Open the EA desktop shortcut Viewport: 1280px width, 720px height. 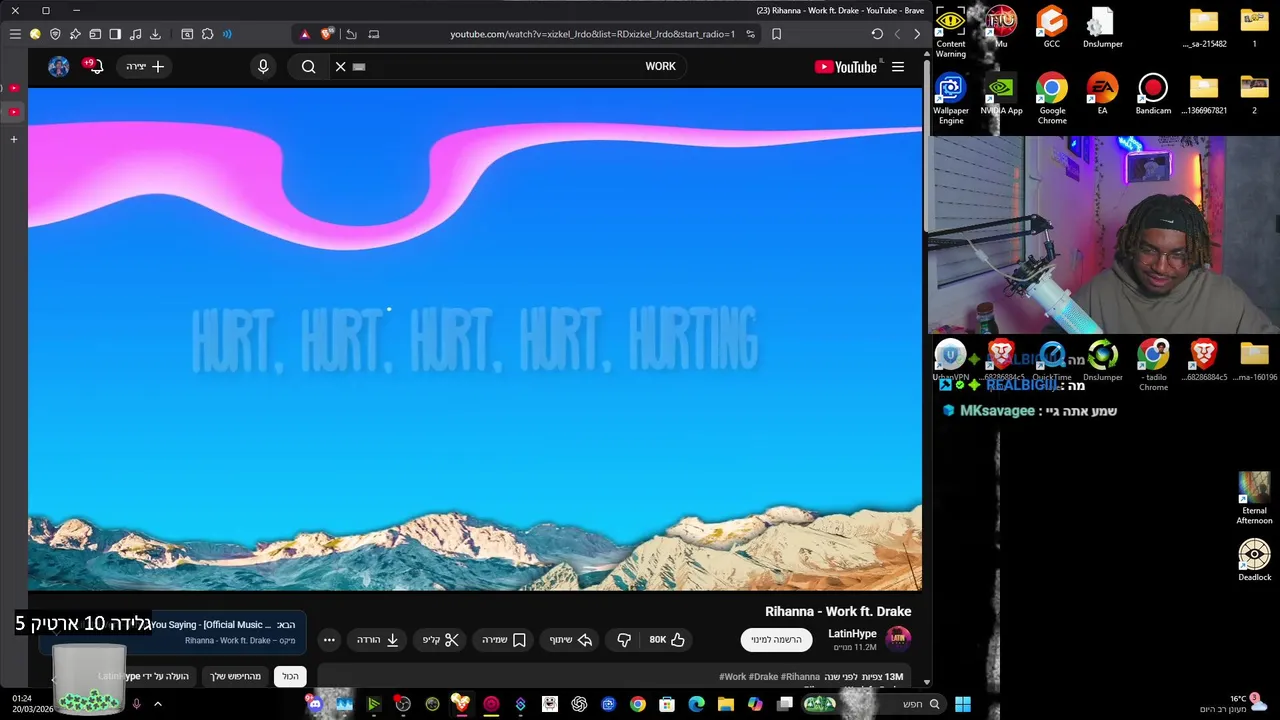coord(1102,94)
